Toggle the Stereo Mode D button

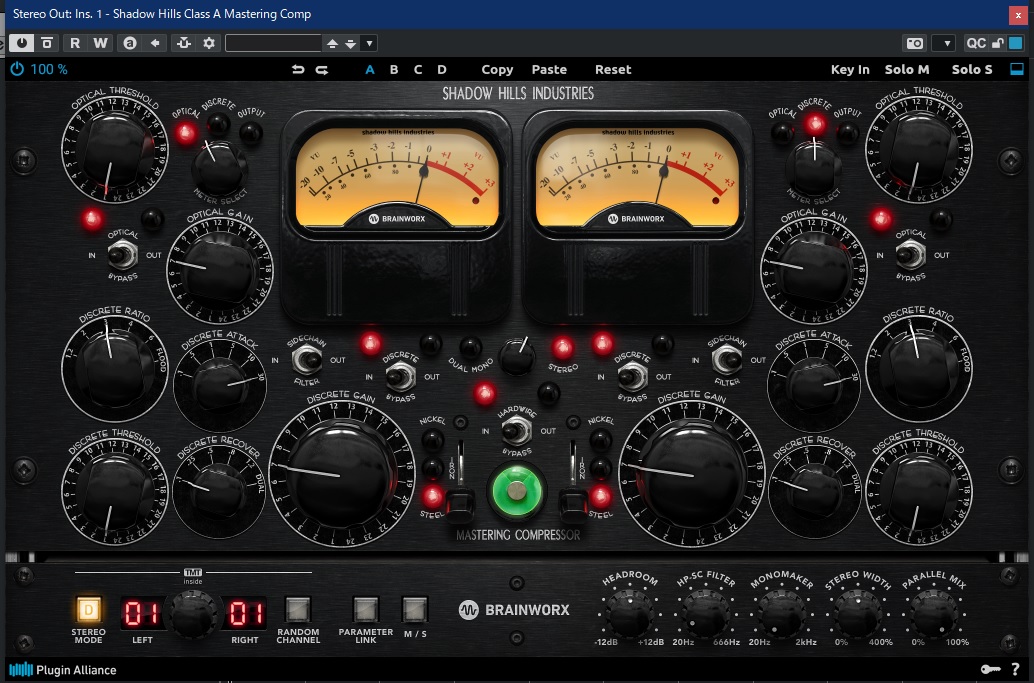(88, 610)
